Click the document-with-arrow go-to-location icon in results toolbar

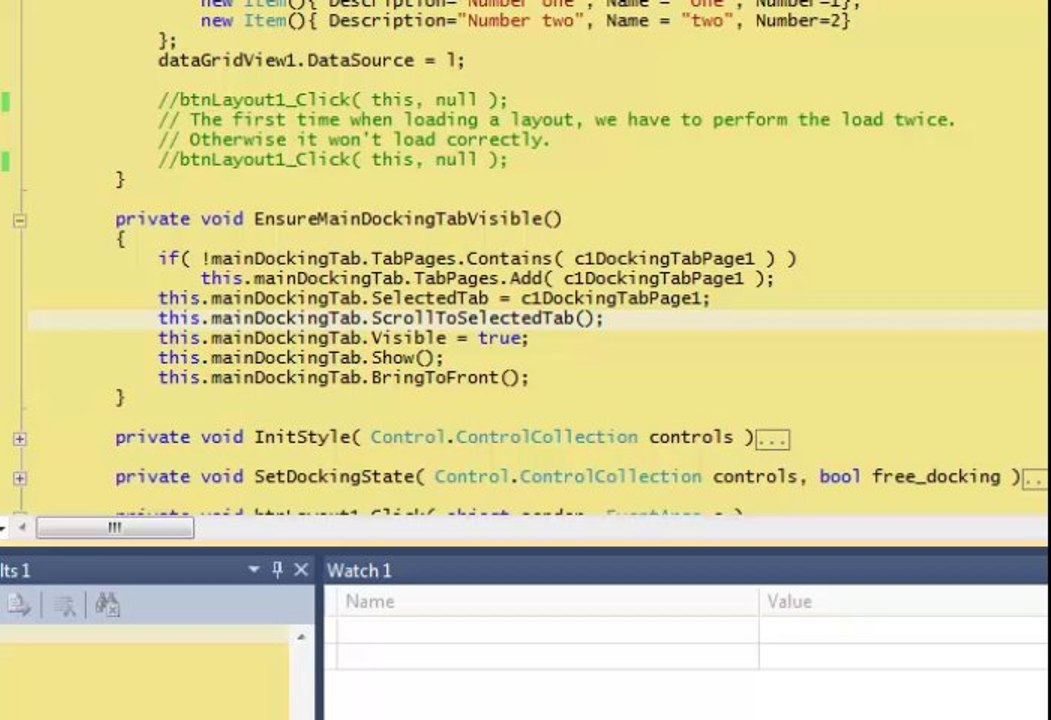point(18,605)
